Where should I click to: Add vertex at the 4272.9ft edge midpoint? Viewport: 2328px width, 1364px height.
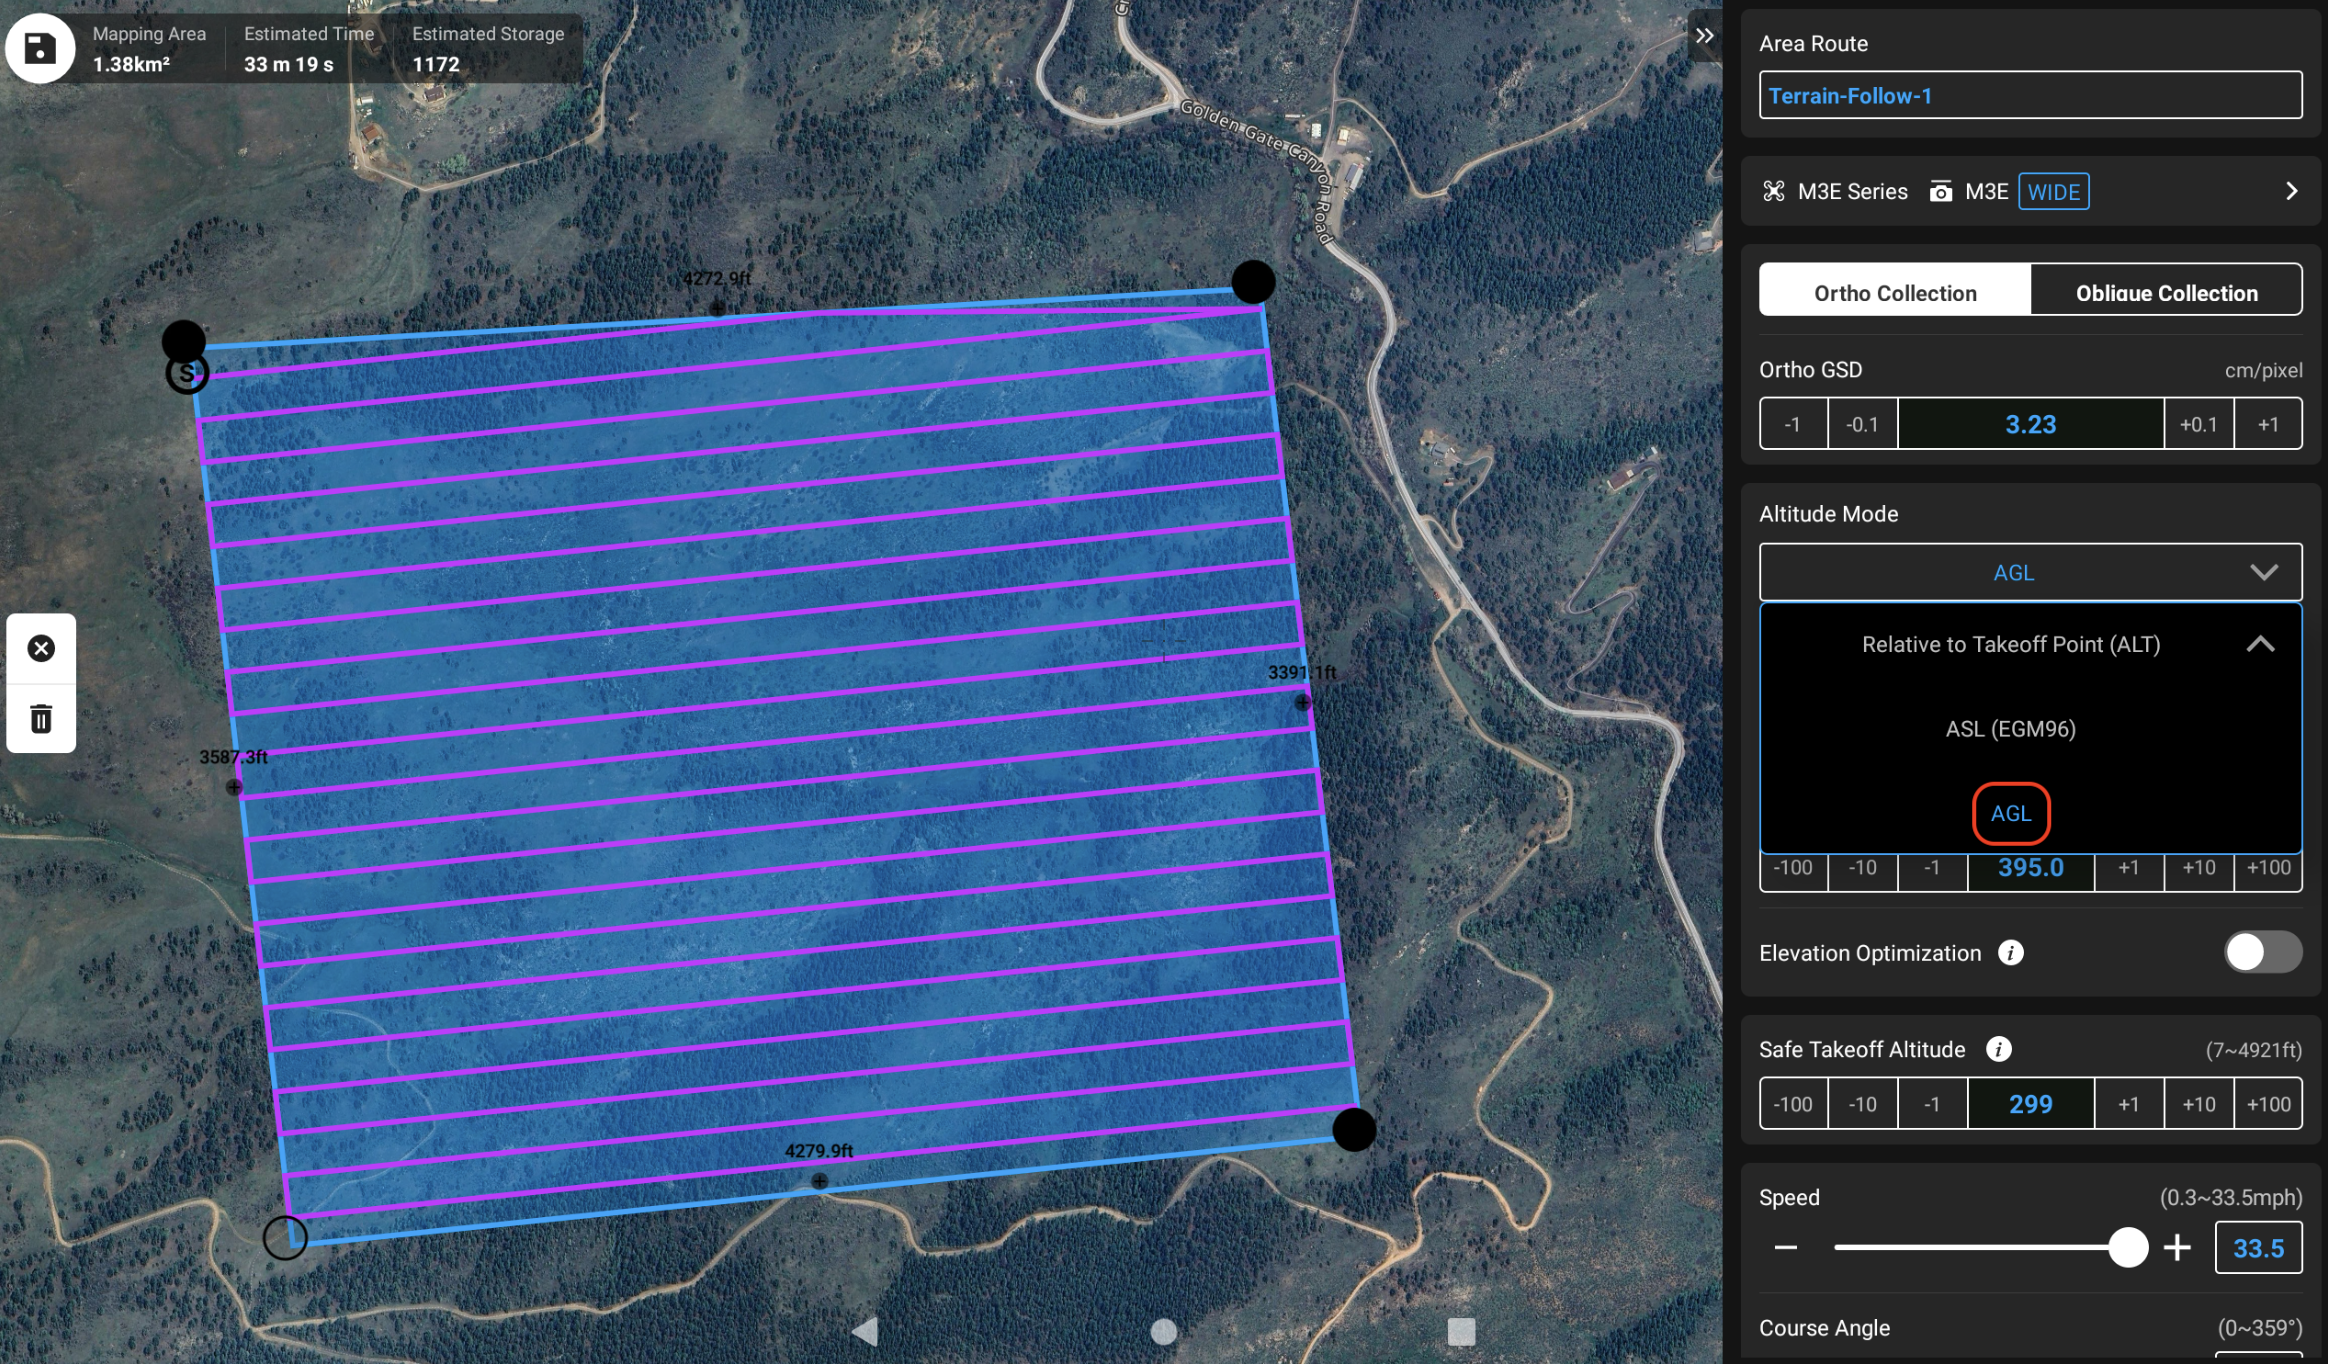point(717,308)
